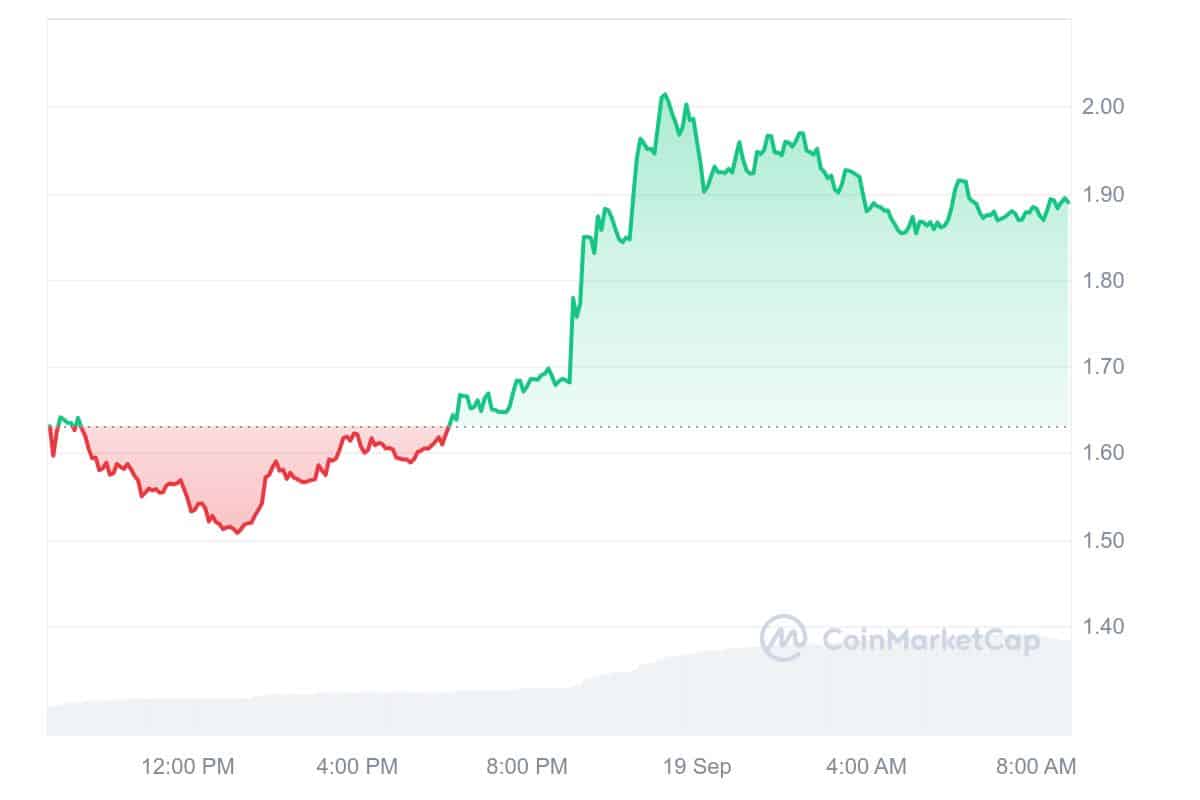
Task: Click the CoinMarketCap watermark text
Action: pos(930,639)
